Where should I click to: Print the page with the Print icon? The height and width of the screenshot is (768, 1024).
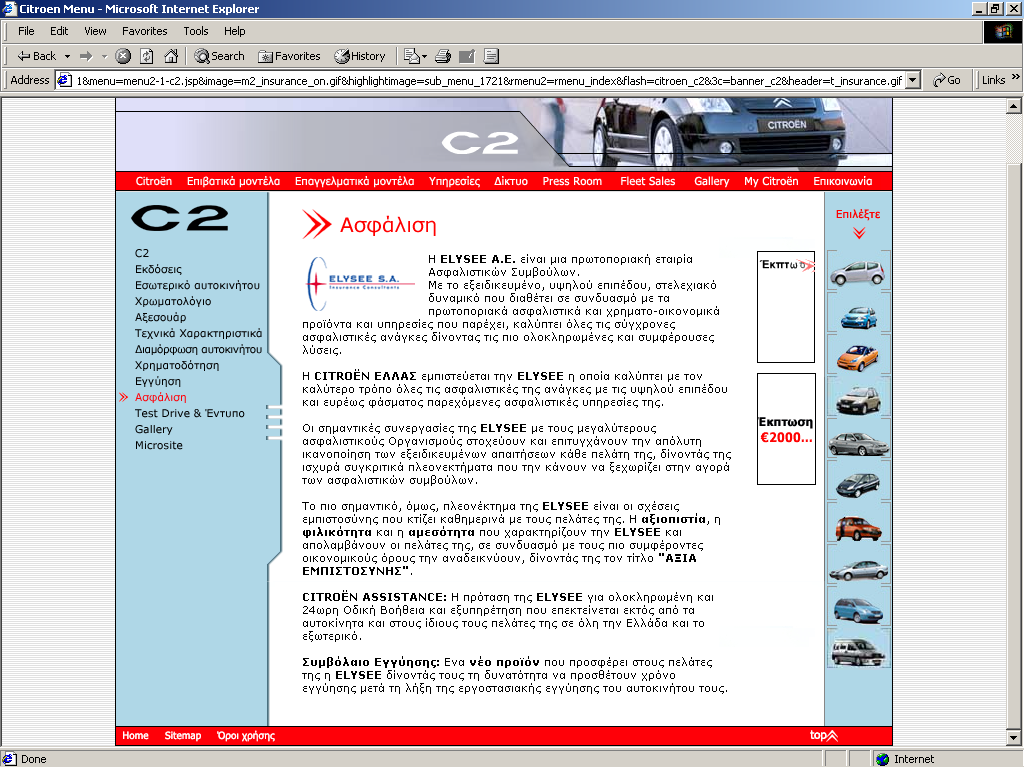tap(443, 56)
